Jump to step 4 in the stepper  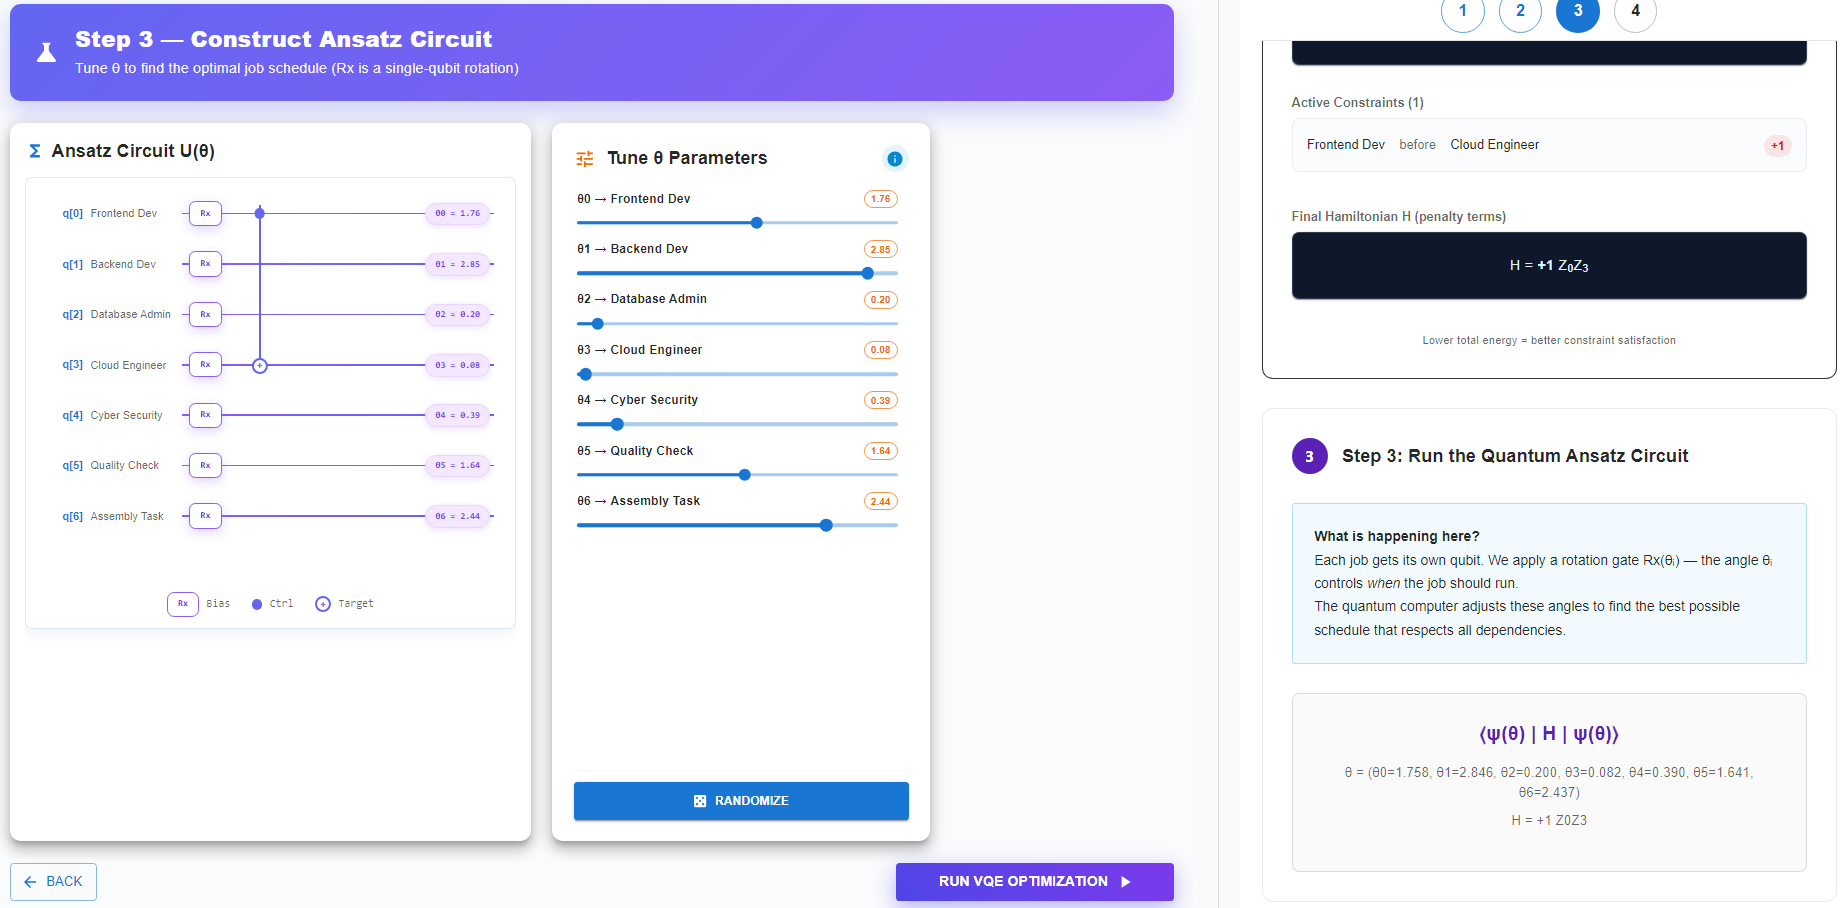(1635, 12)
